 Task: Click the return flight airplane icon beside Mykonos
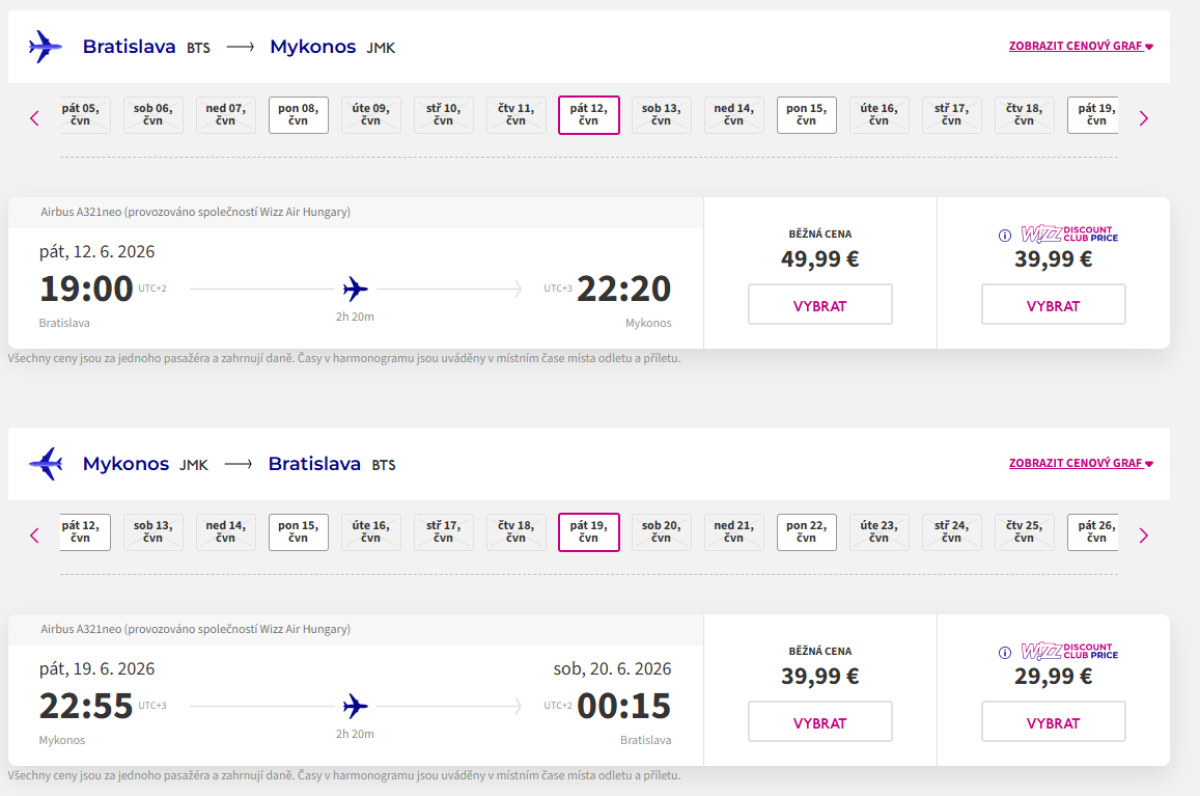(x=45, y=464)
